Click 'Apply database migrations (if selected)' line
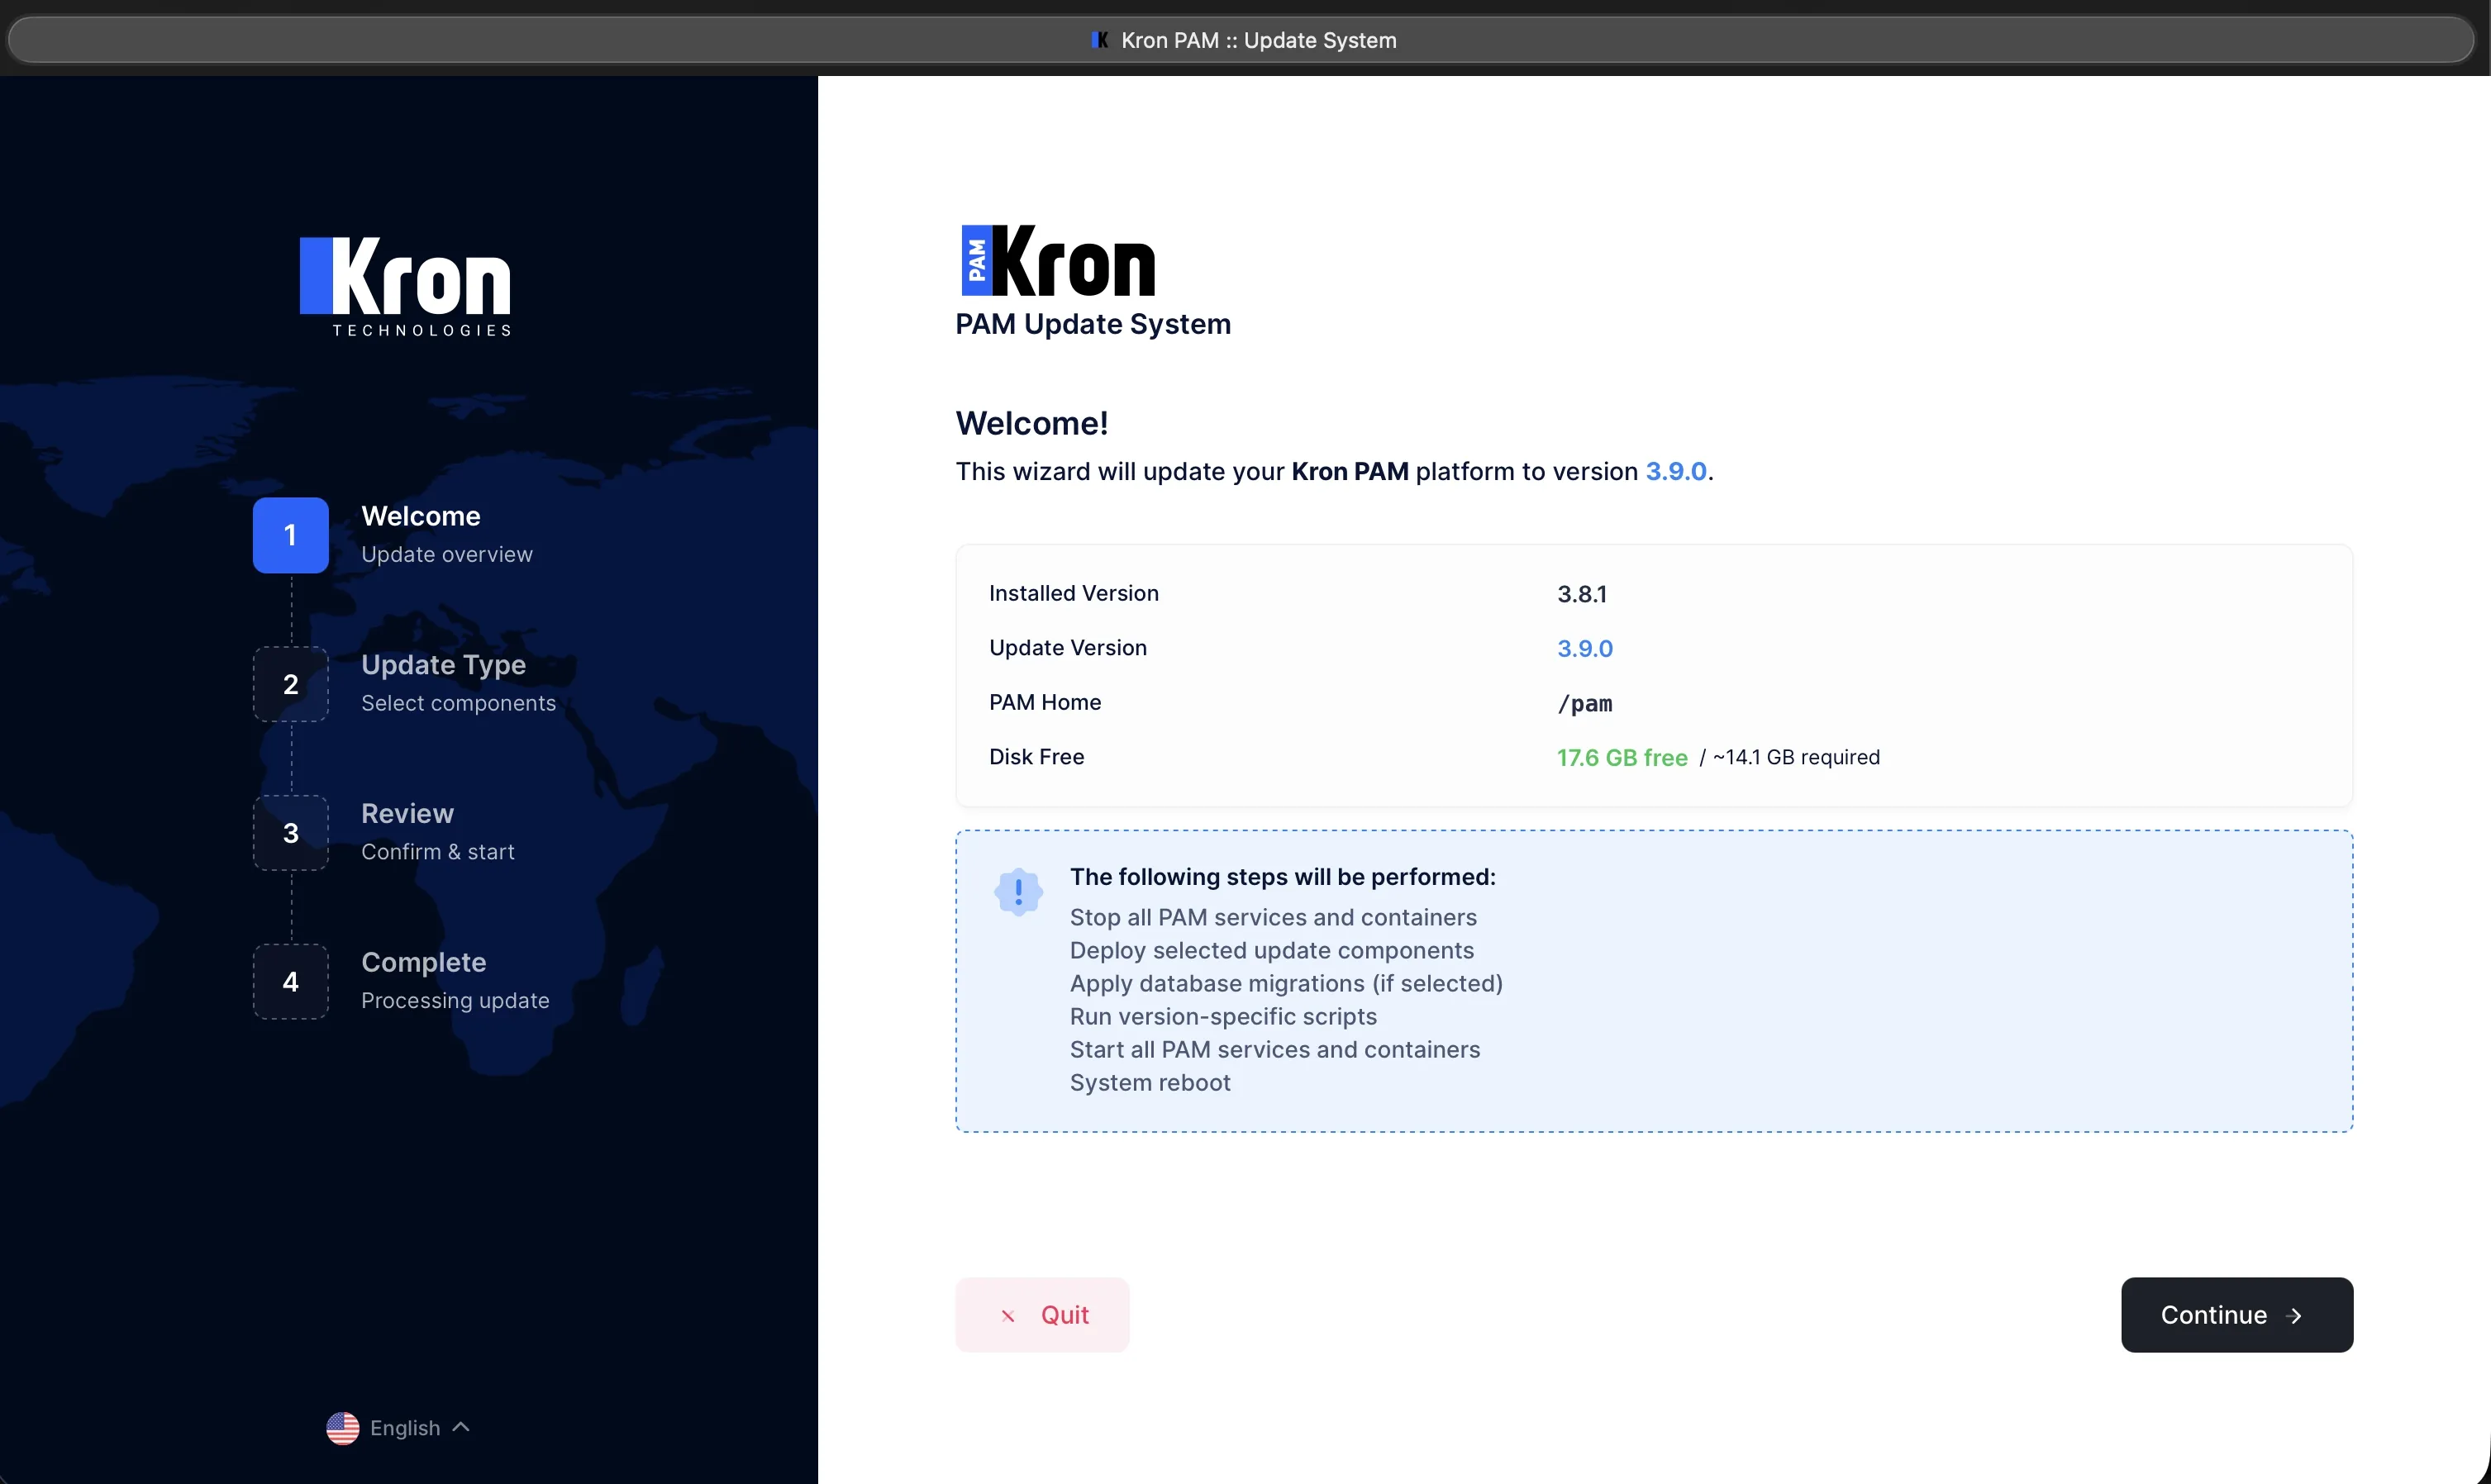2491x1484 pixels. [x=1286, y=984]
